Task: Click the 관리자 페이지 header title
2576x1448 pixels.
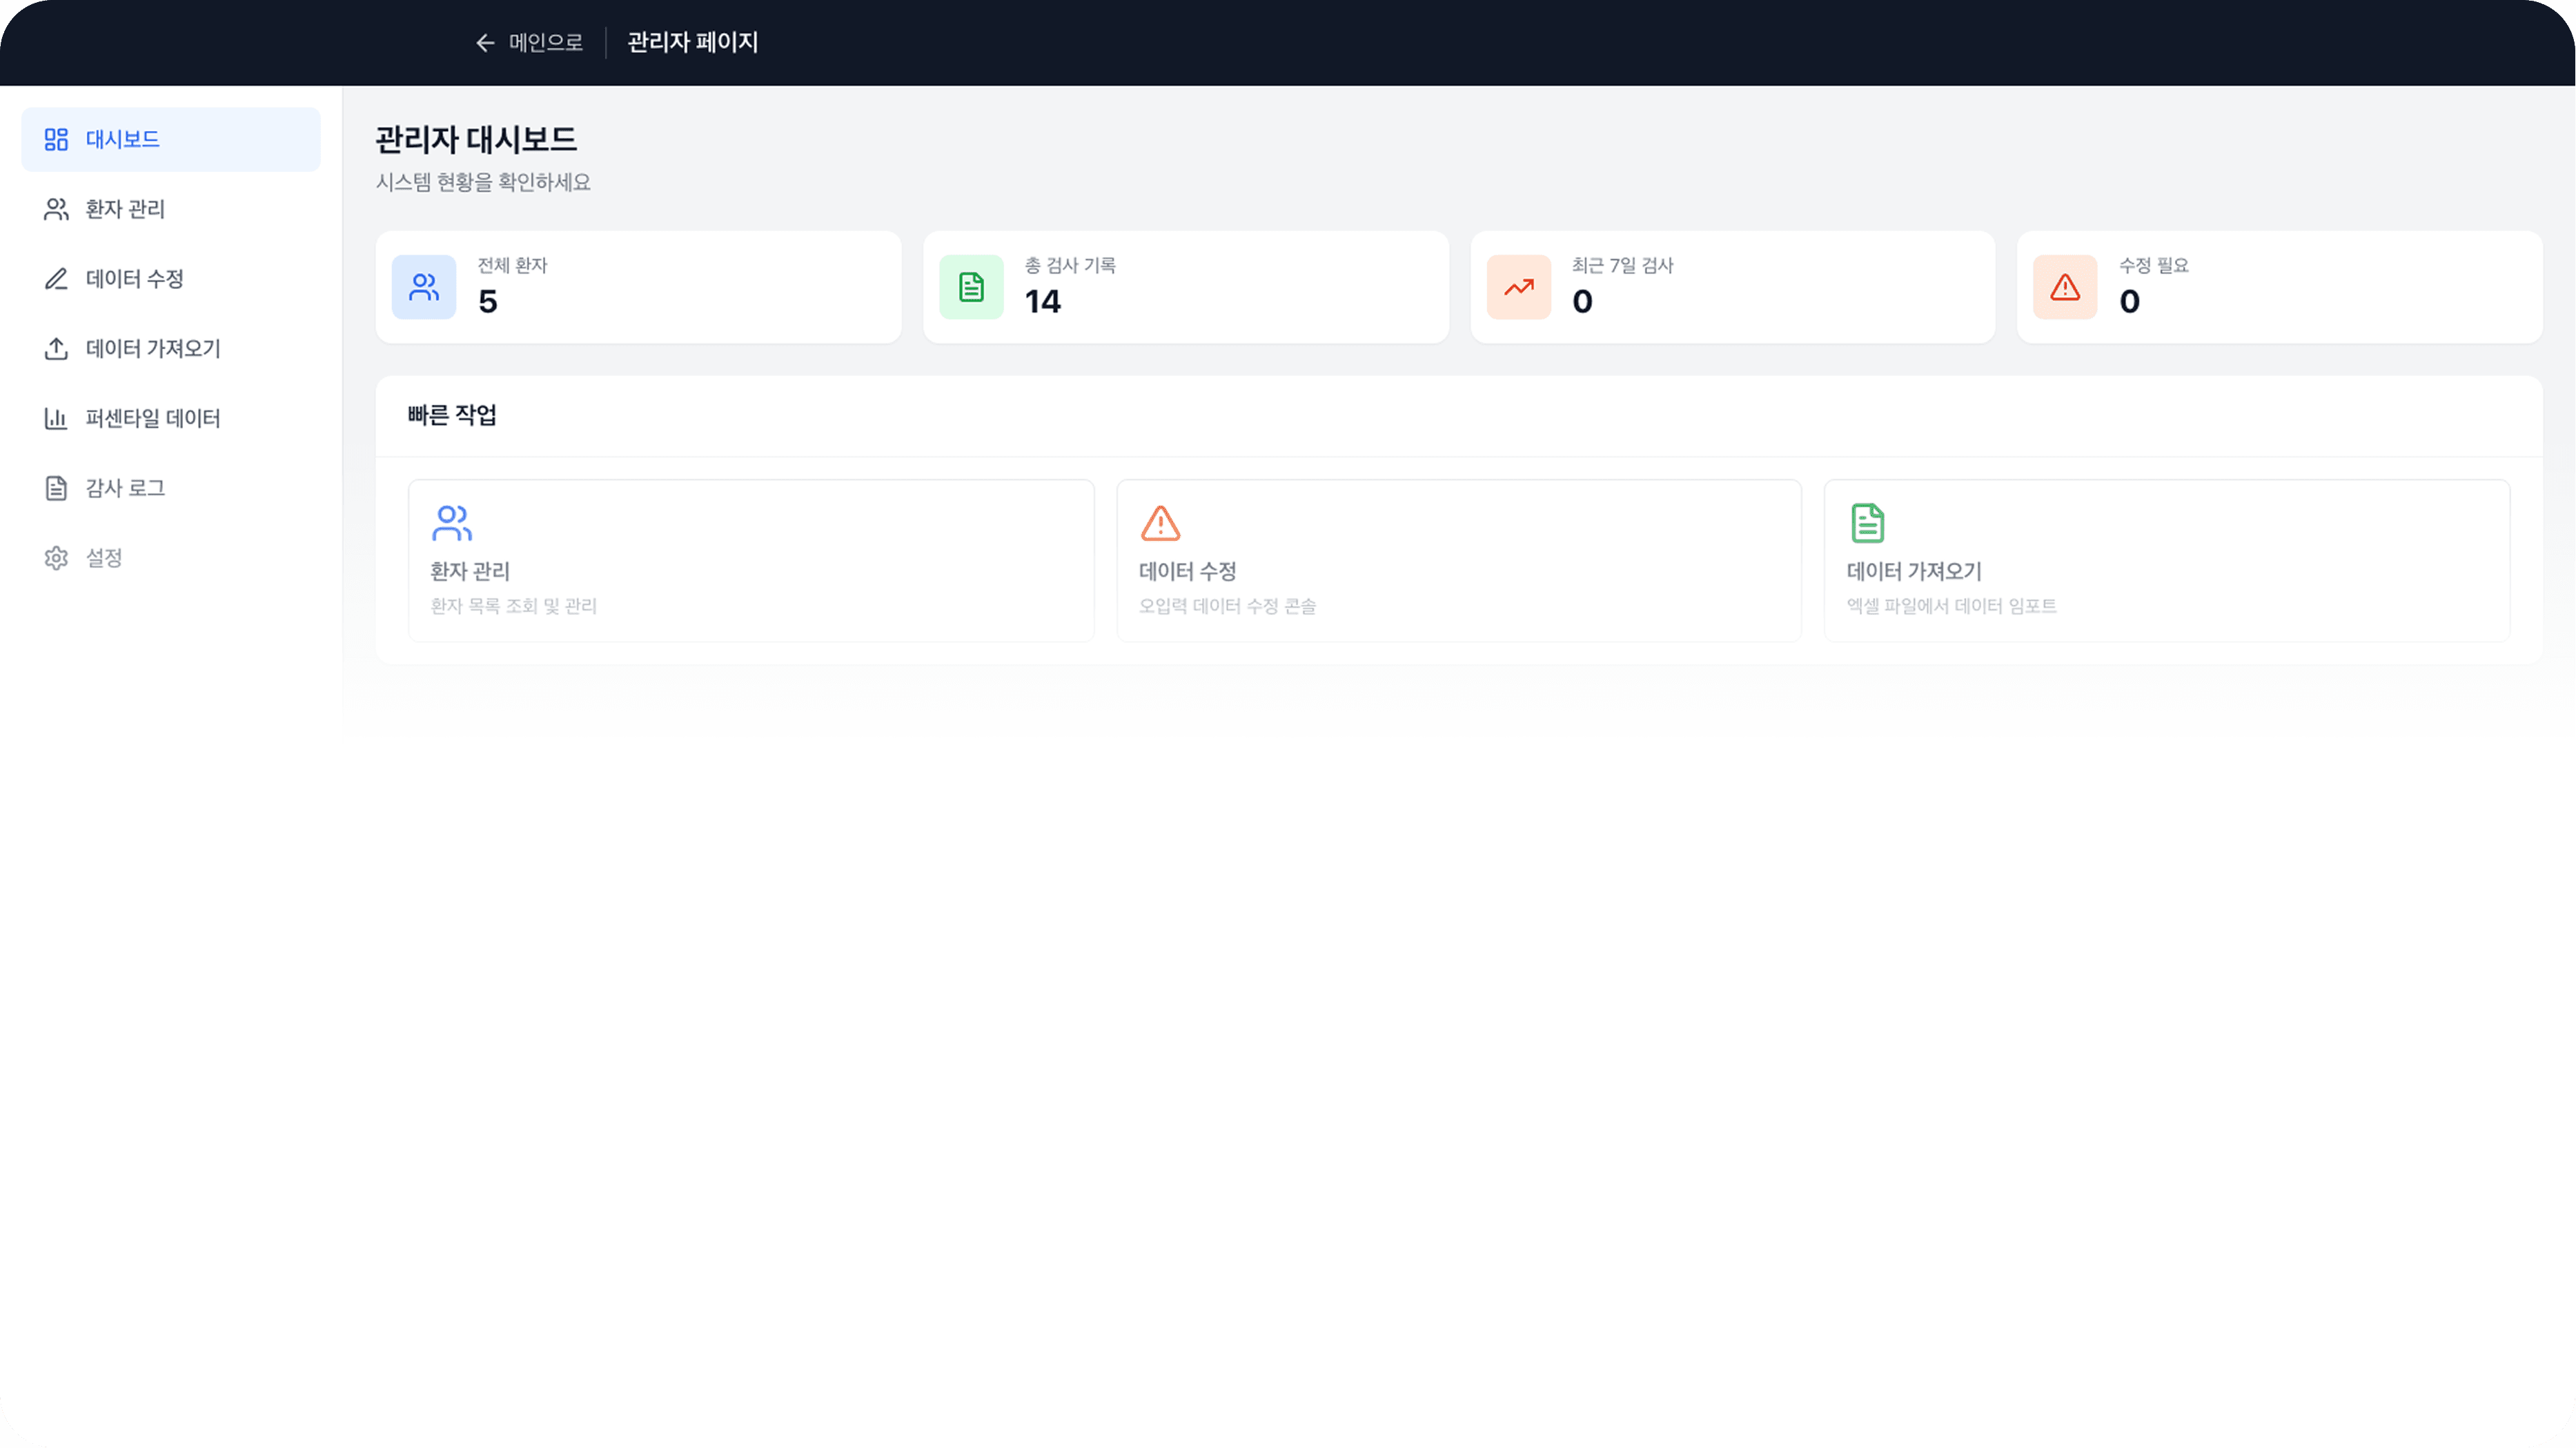Action: pos(693,43)
